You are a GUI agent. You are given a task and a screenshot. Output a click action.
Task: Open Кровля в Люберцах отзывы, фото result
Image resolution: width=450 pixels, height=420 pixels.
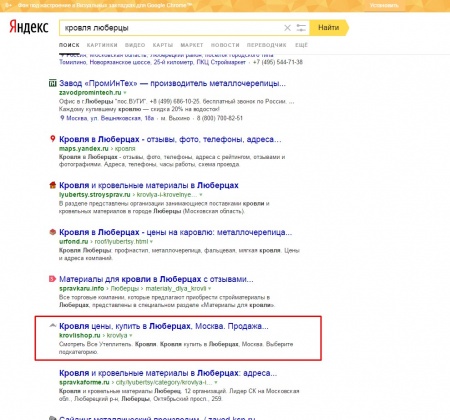pos(170,139)
